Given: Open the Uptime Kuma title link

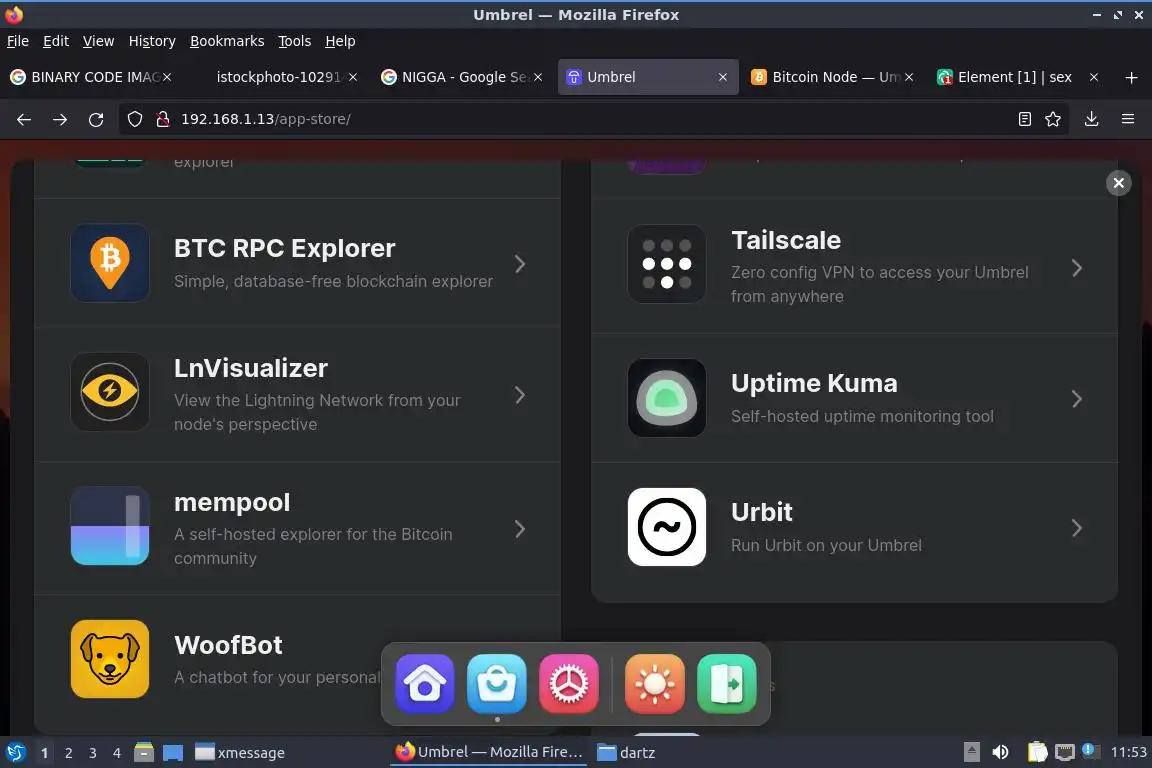Looking at the screenshot, I should coord(814,383).
